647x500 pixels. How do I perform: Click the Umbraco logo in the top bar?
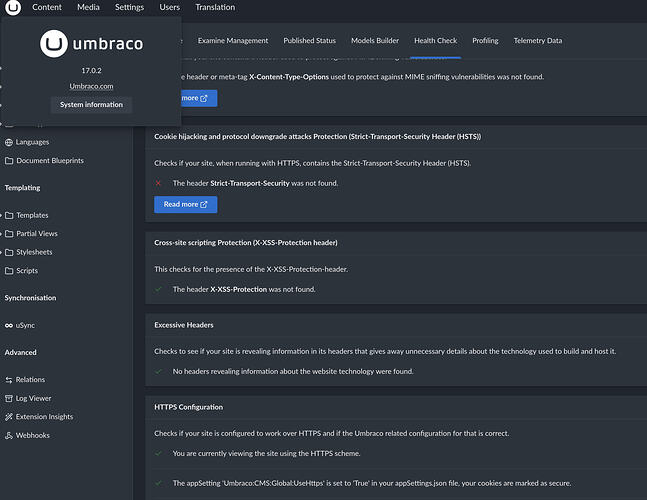(x=13, y=7)
